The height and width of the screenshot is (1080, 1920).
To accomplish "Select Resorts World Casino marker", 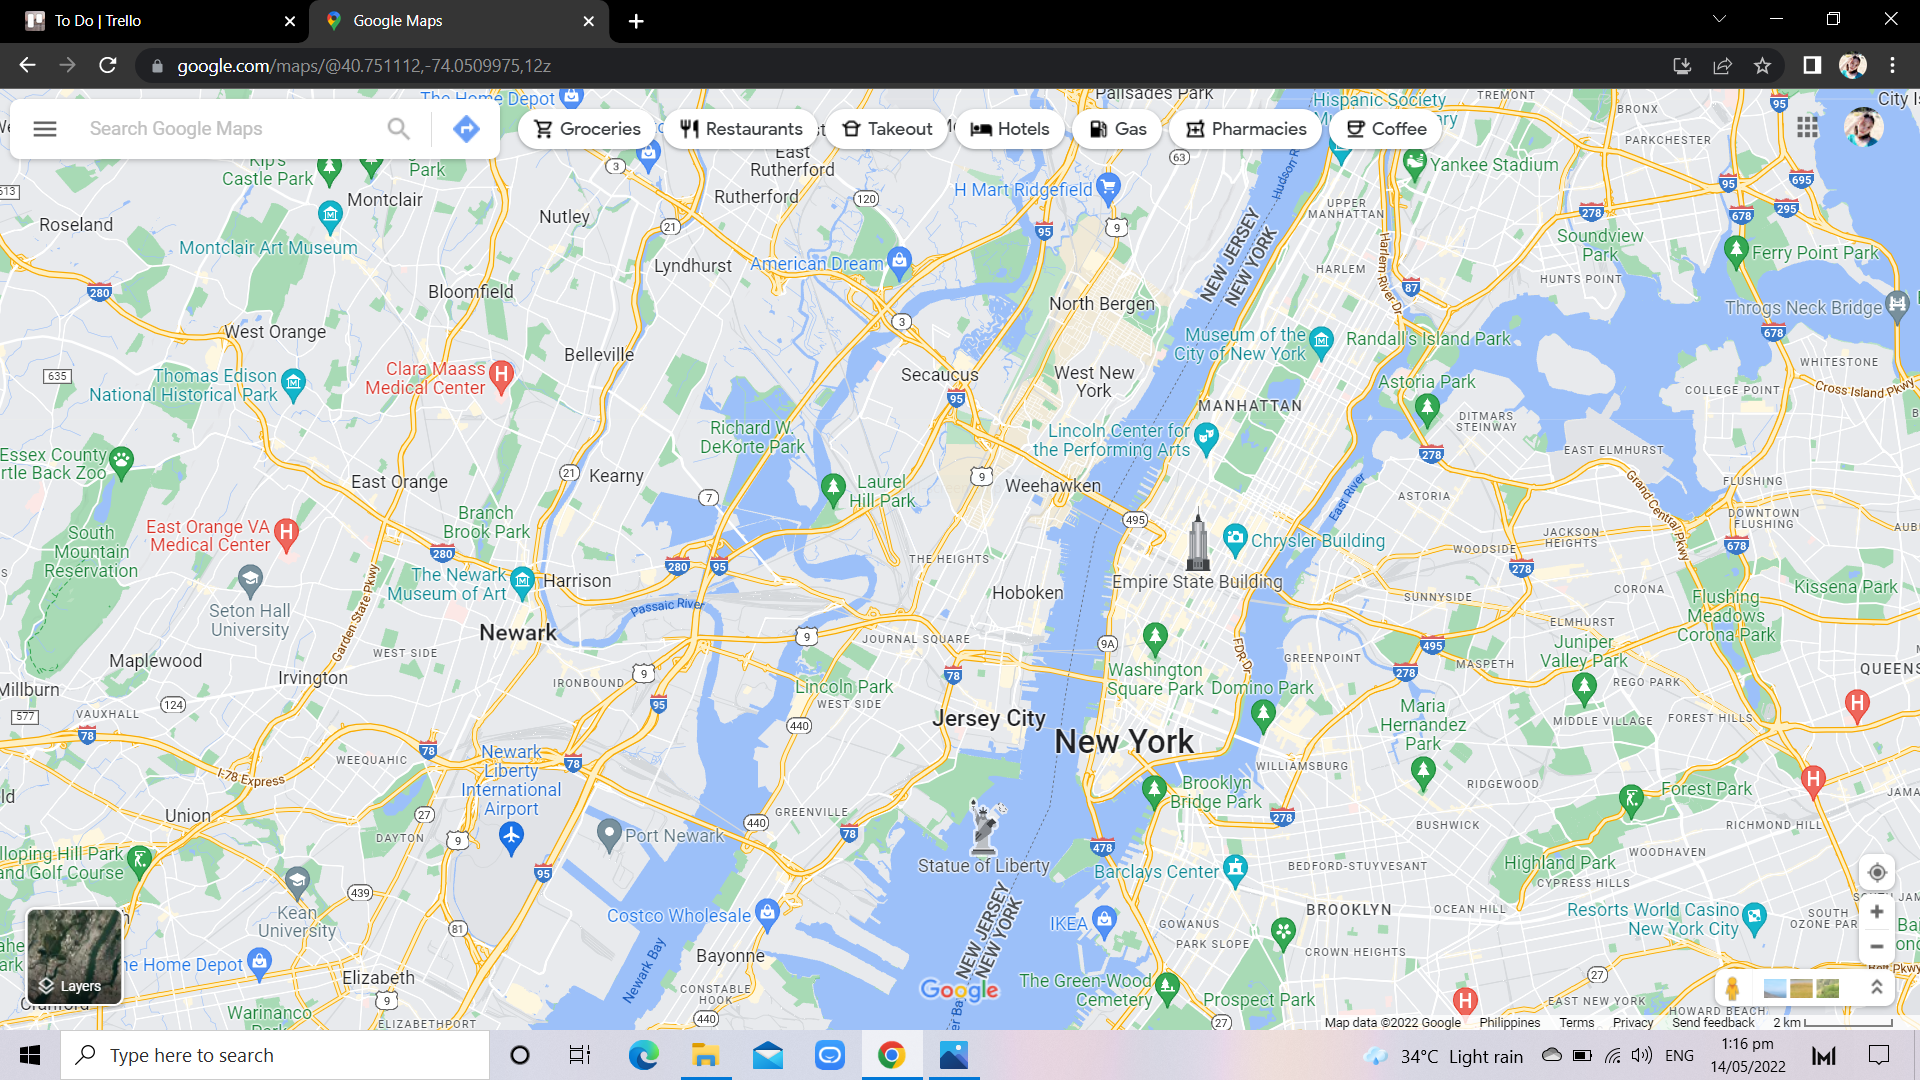I will (1754, 917).
